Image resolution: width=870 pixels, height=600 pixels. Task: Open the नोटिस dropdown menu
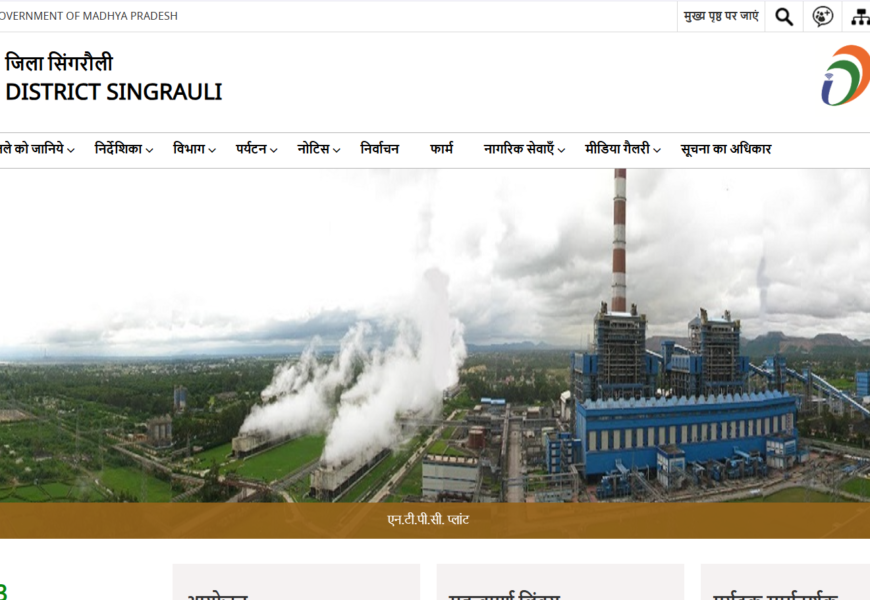318,149
